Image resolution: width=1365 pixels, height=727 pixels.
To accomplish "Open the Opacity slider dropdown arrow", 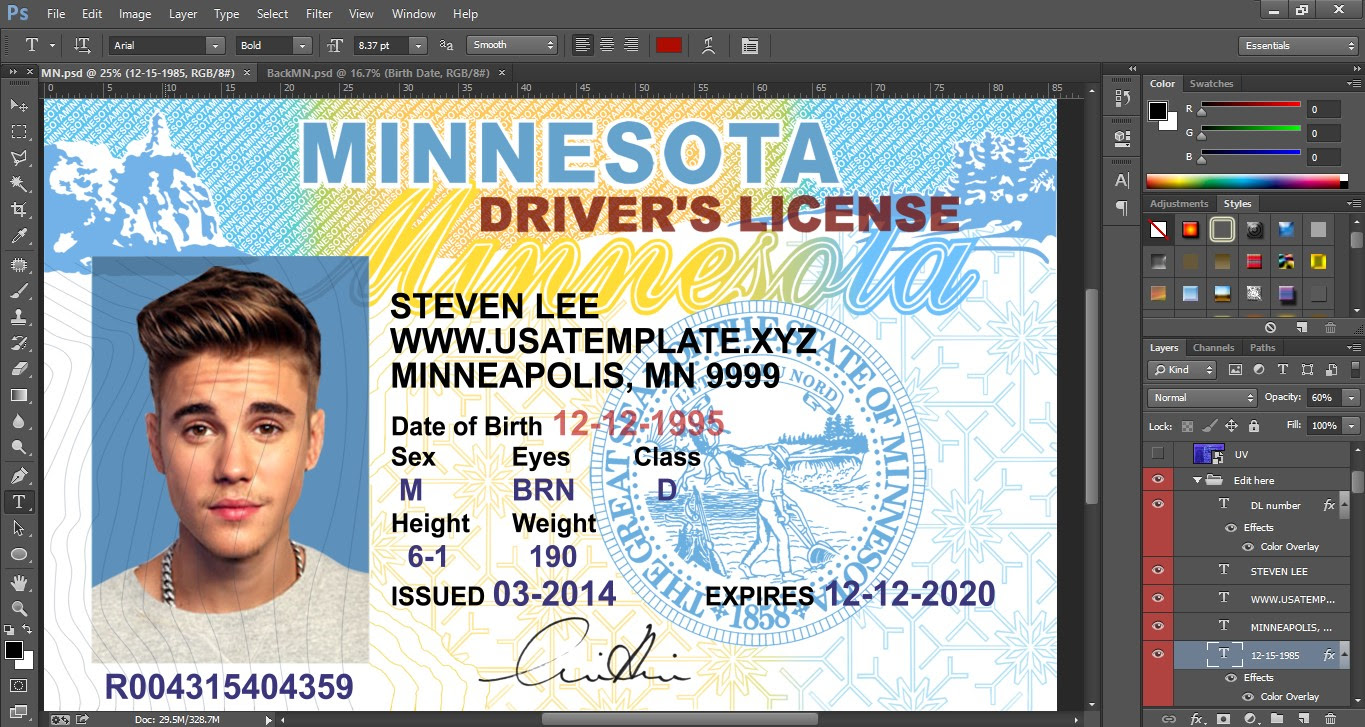I will pyautogui.click(x=1352, y=397).
